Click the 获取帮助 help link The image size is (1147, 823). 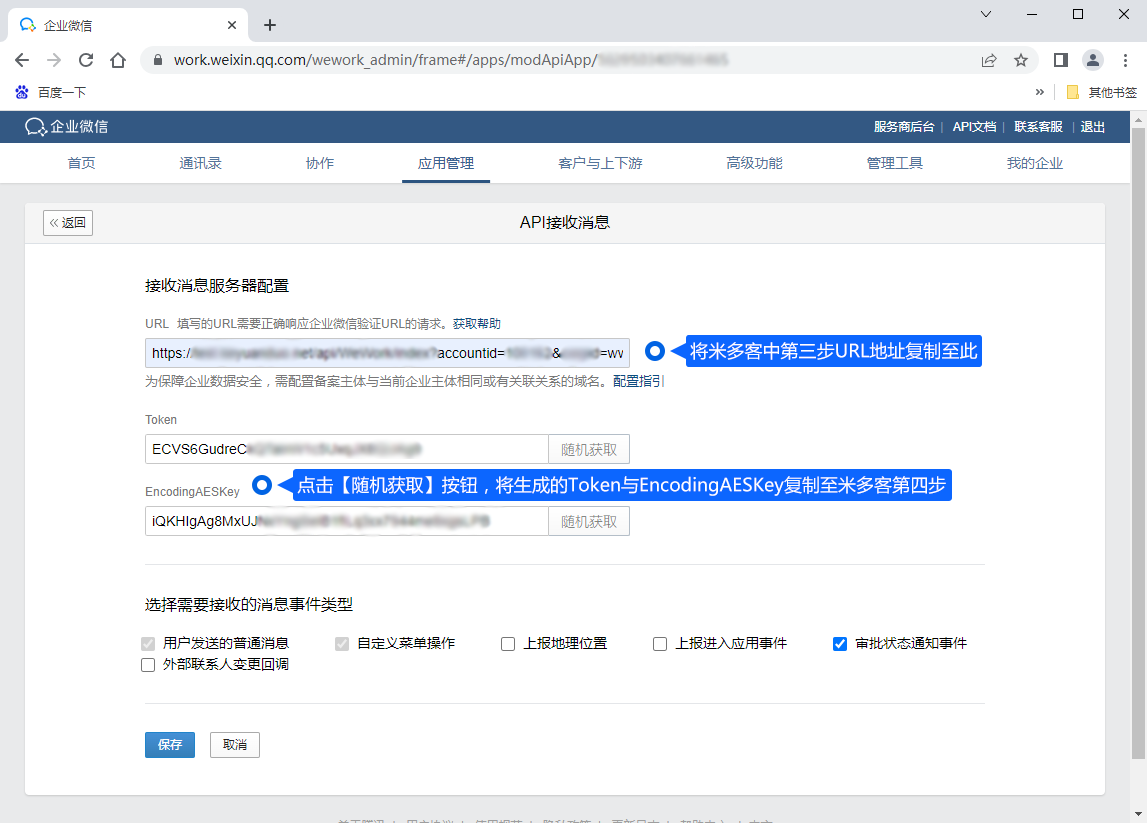click(477, 324)
